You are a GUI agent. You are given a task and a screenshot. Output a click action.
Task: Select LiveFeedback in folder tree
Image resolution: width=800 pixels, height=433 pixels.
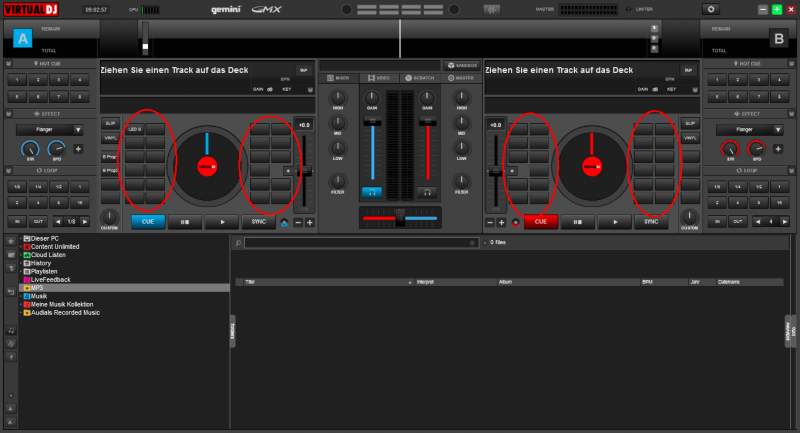tap(51, 279)
